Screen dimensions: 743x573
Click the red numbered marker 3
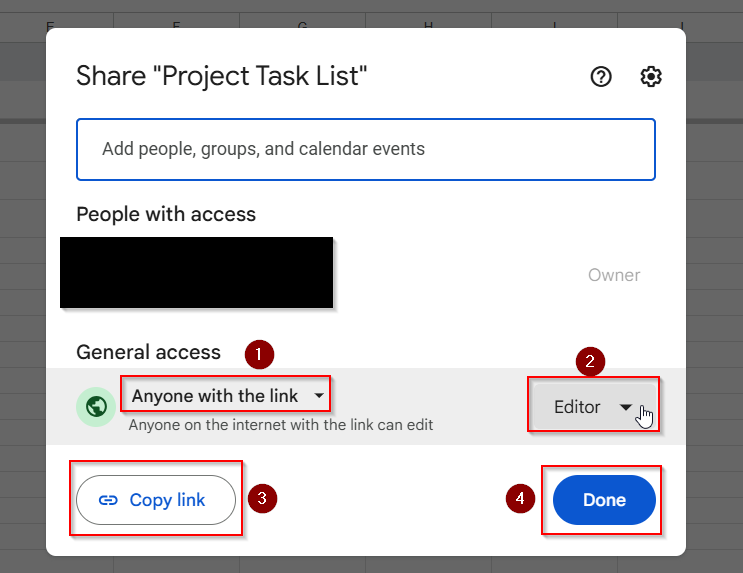pyautogui.click(x=262, y=498)
